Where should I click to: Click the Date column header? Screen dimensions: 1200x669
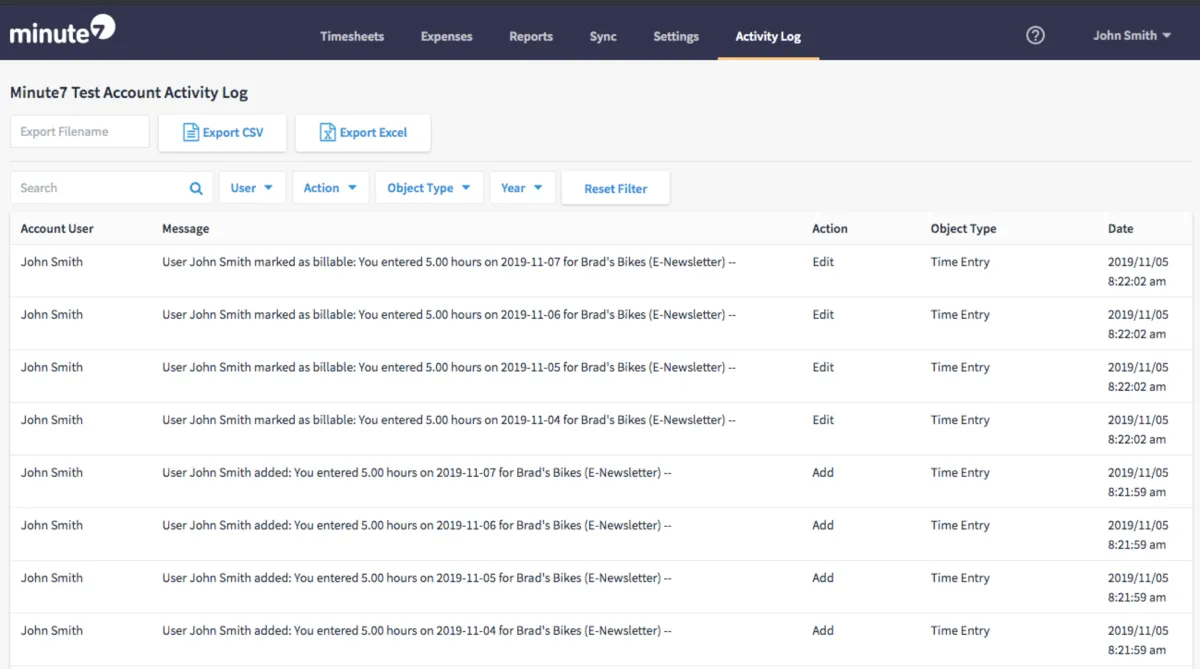click(x=1120, y=229)
